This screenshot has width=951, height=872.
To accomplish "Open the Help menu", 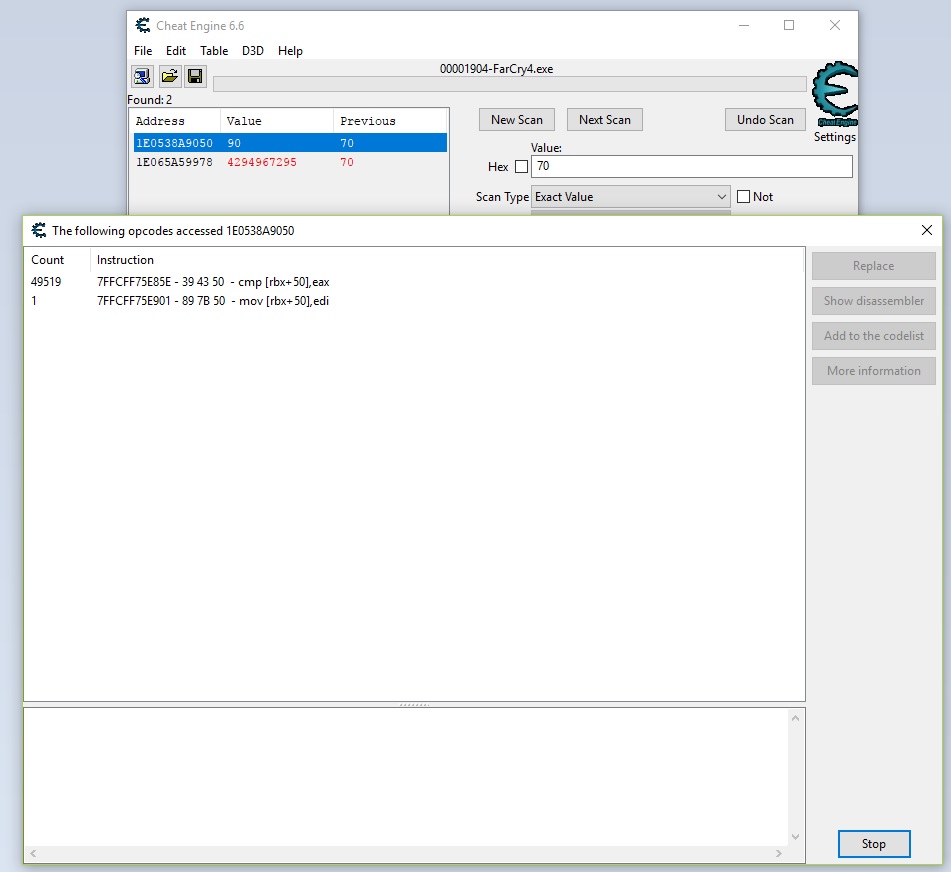I will click(x=290, y=51).
